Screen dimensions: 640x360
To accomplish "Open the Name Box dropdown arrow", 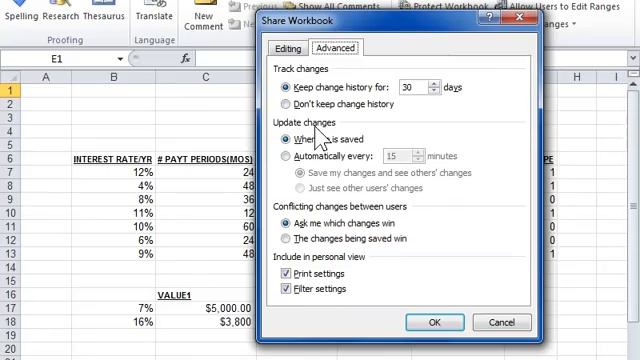I will click(x=120, y=59).
